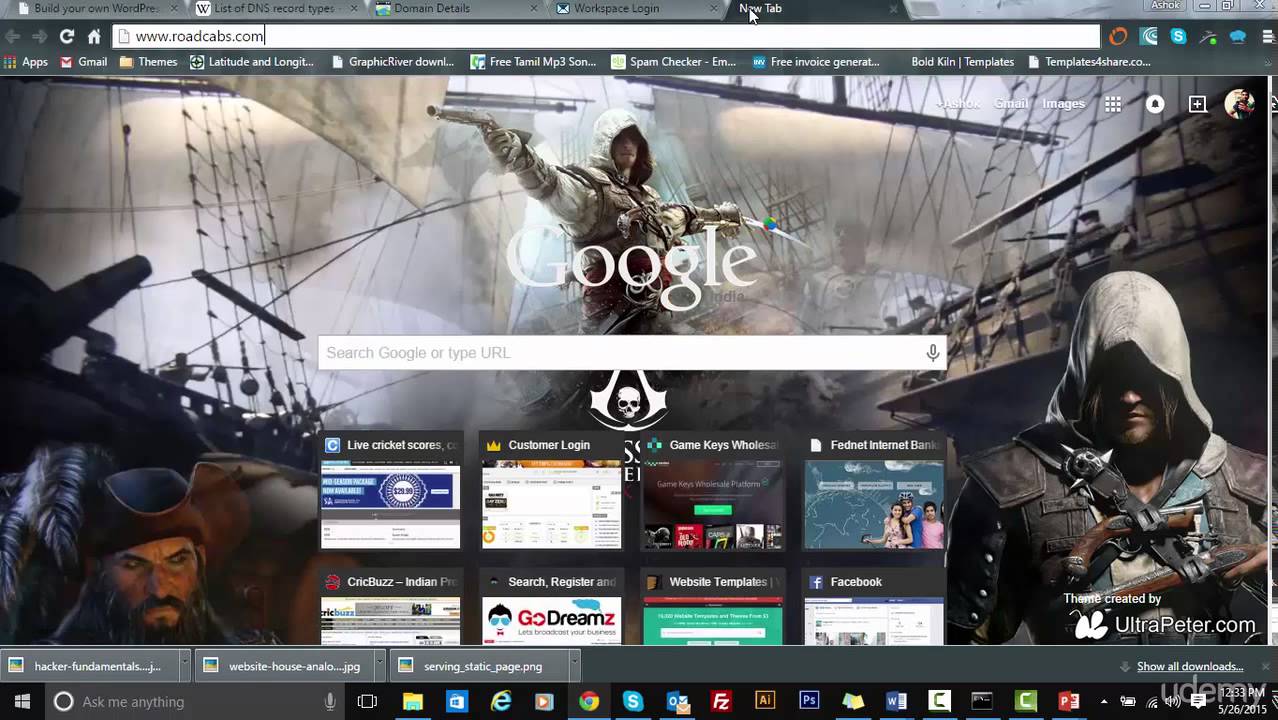The width and height of the screenshot is (1278, 720).
Task: Open Game Keys Wholesale thumbnail
Action: 713,492
